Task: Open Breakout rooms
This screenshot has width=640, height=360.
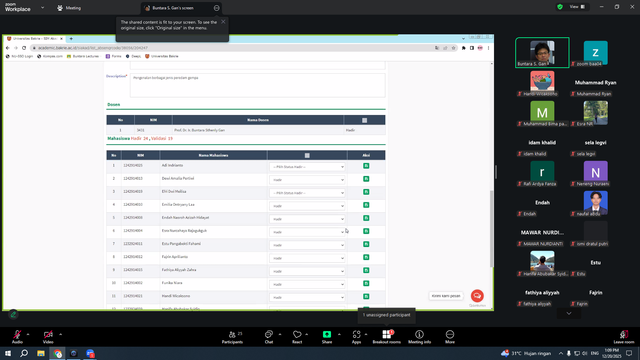Action: point(387,337)
